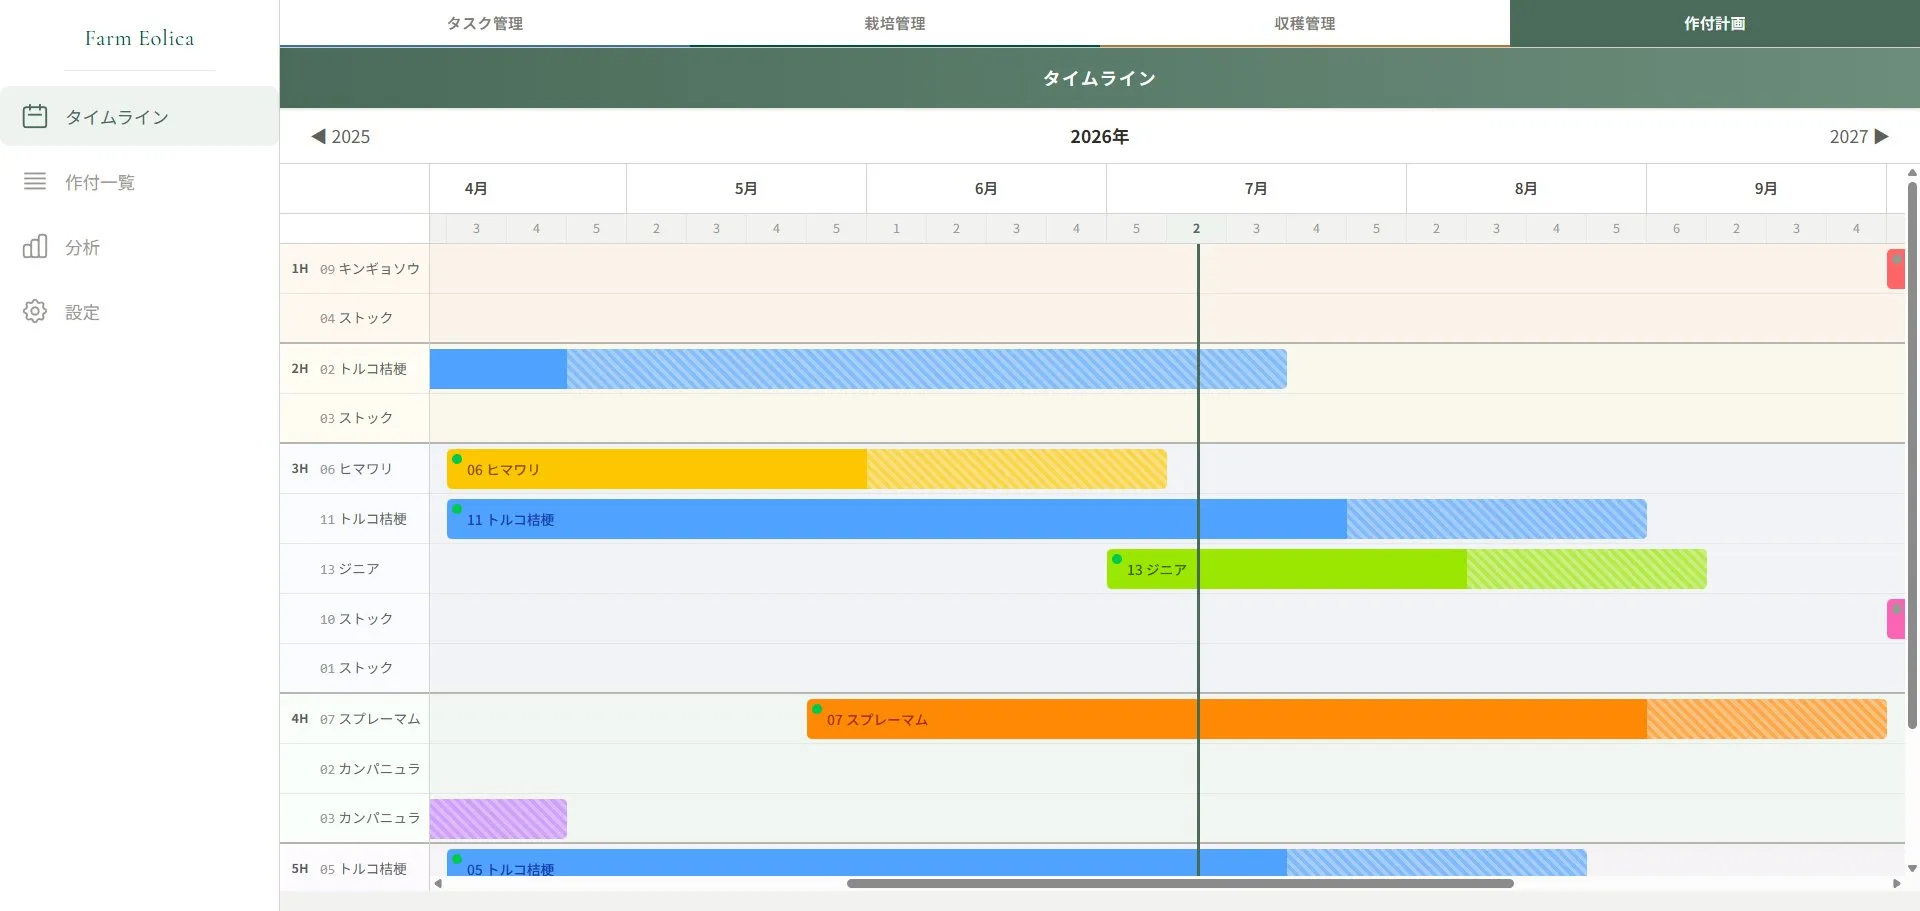The width and height of the screenshot is (1920, 911).
Task: Click the hatched section of 13 ジニア bar
Action: point(1587,569)
